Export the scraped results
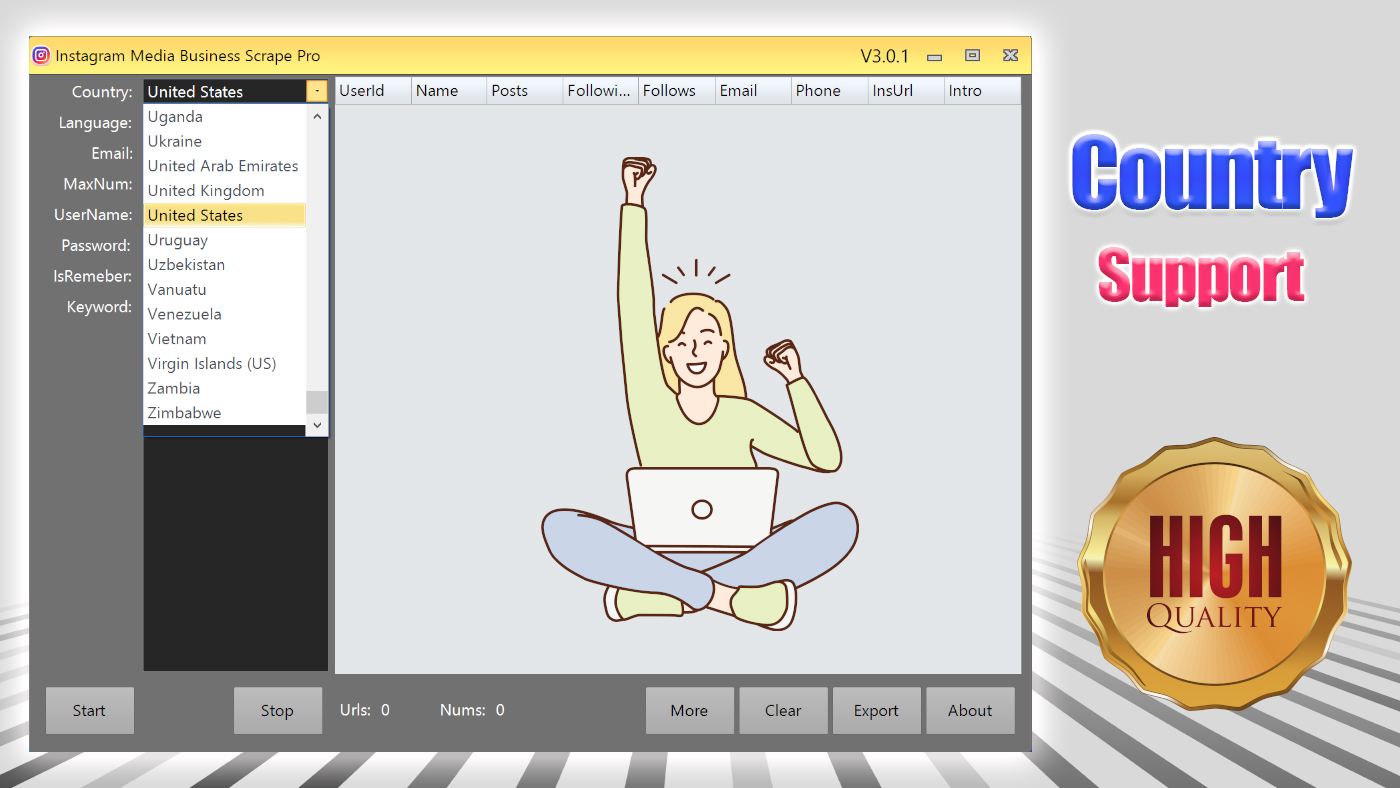 pos(876,711)
